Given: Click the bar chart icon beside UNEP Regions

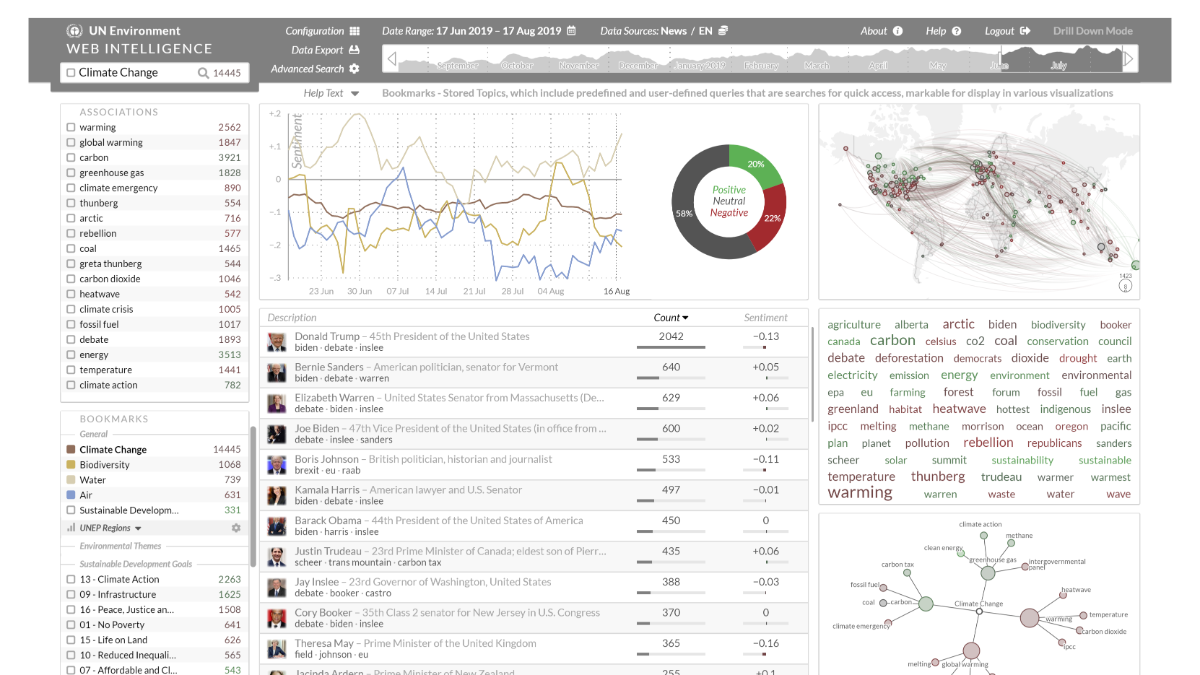Looking at the screenshot, I should 70,528.
